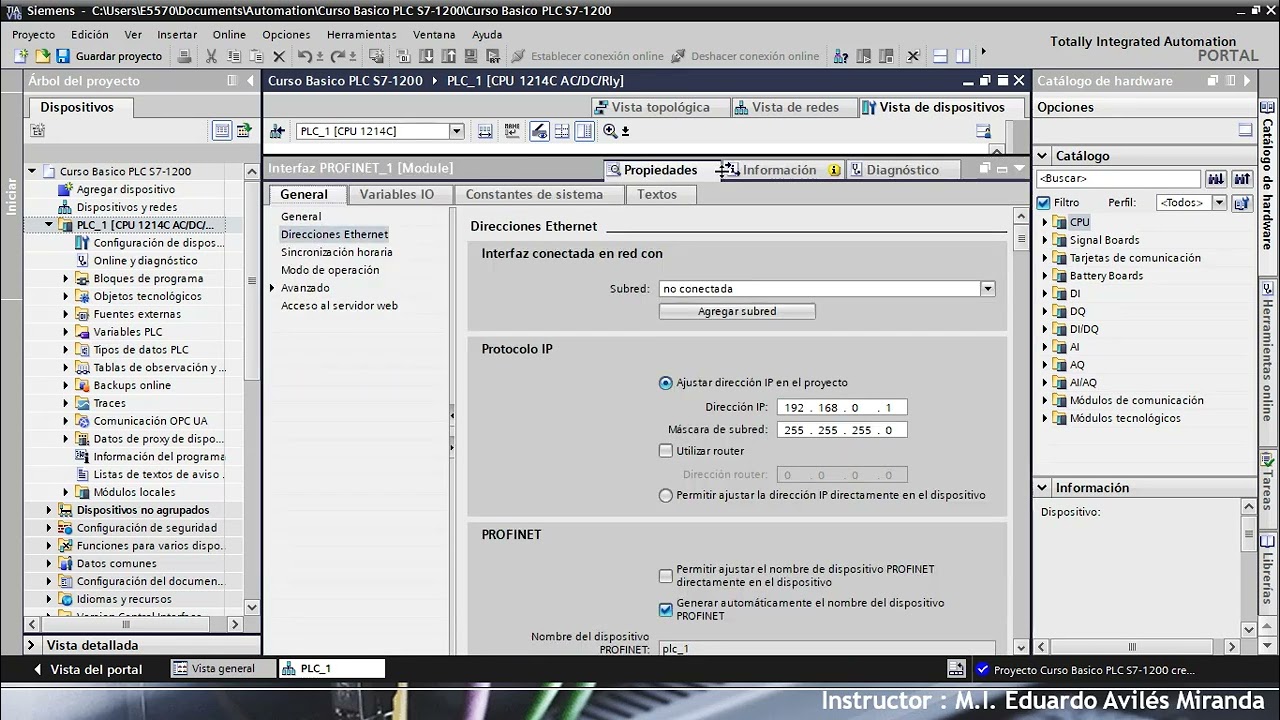Open the PLC_1 [CPU 1214C] device dropdown
The width and height of the screenshot is (1280, 720).
pyautogui.click(x=457, y=131)
